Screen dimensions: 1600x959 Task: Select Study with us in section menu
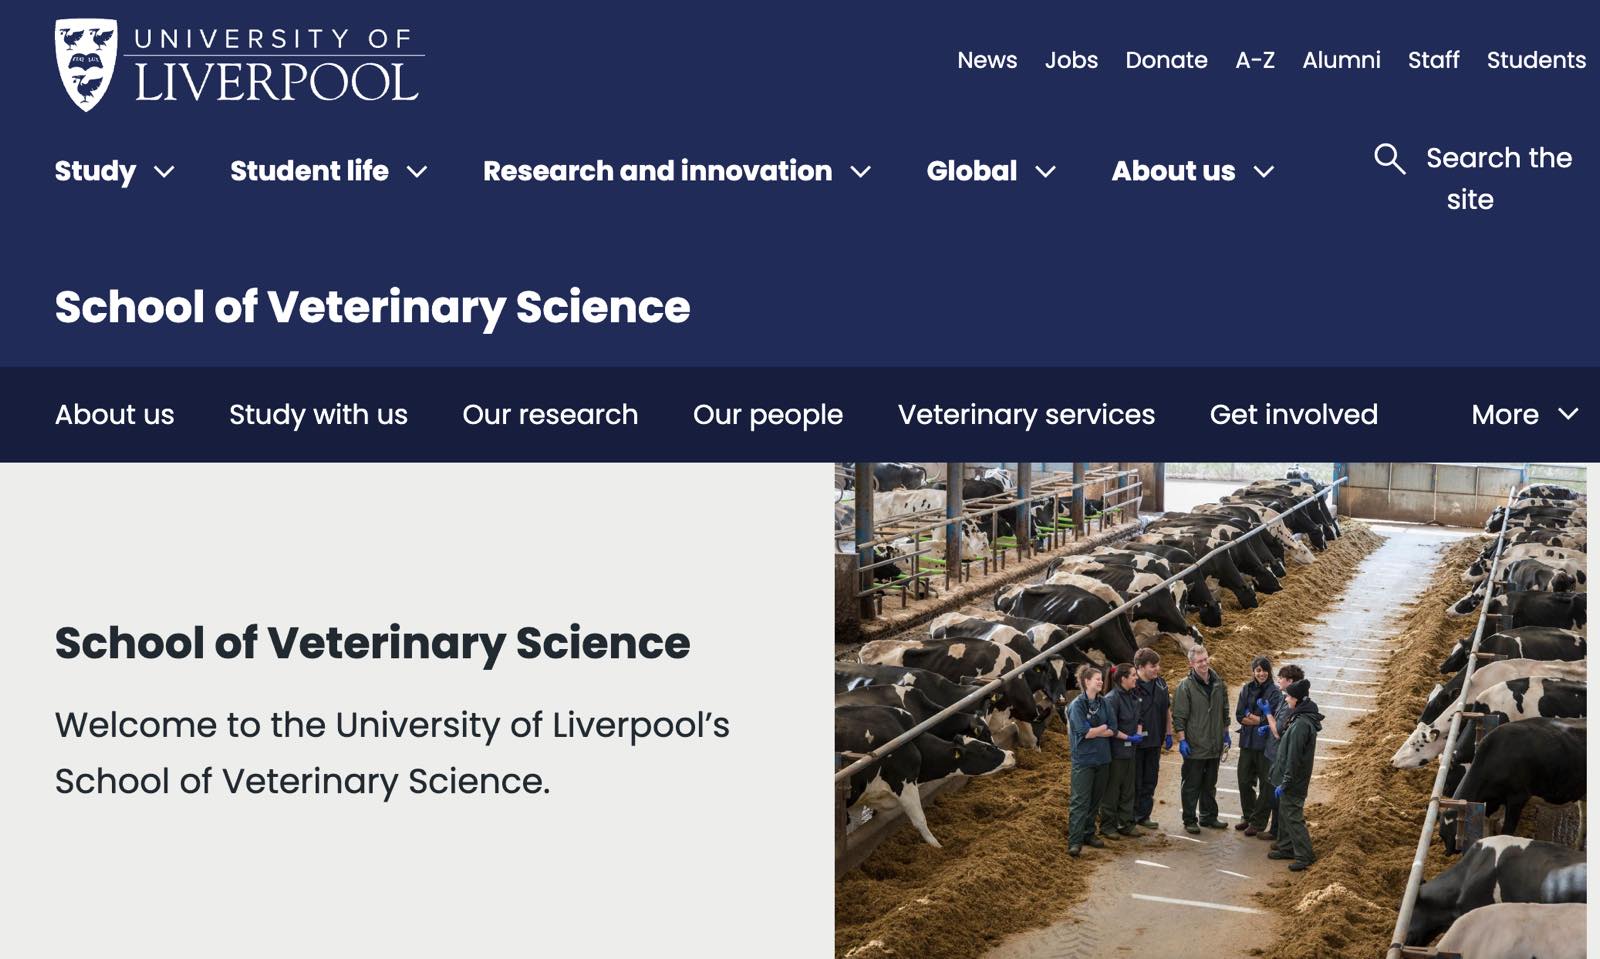tap(318, 415)
